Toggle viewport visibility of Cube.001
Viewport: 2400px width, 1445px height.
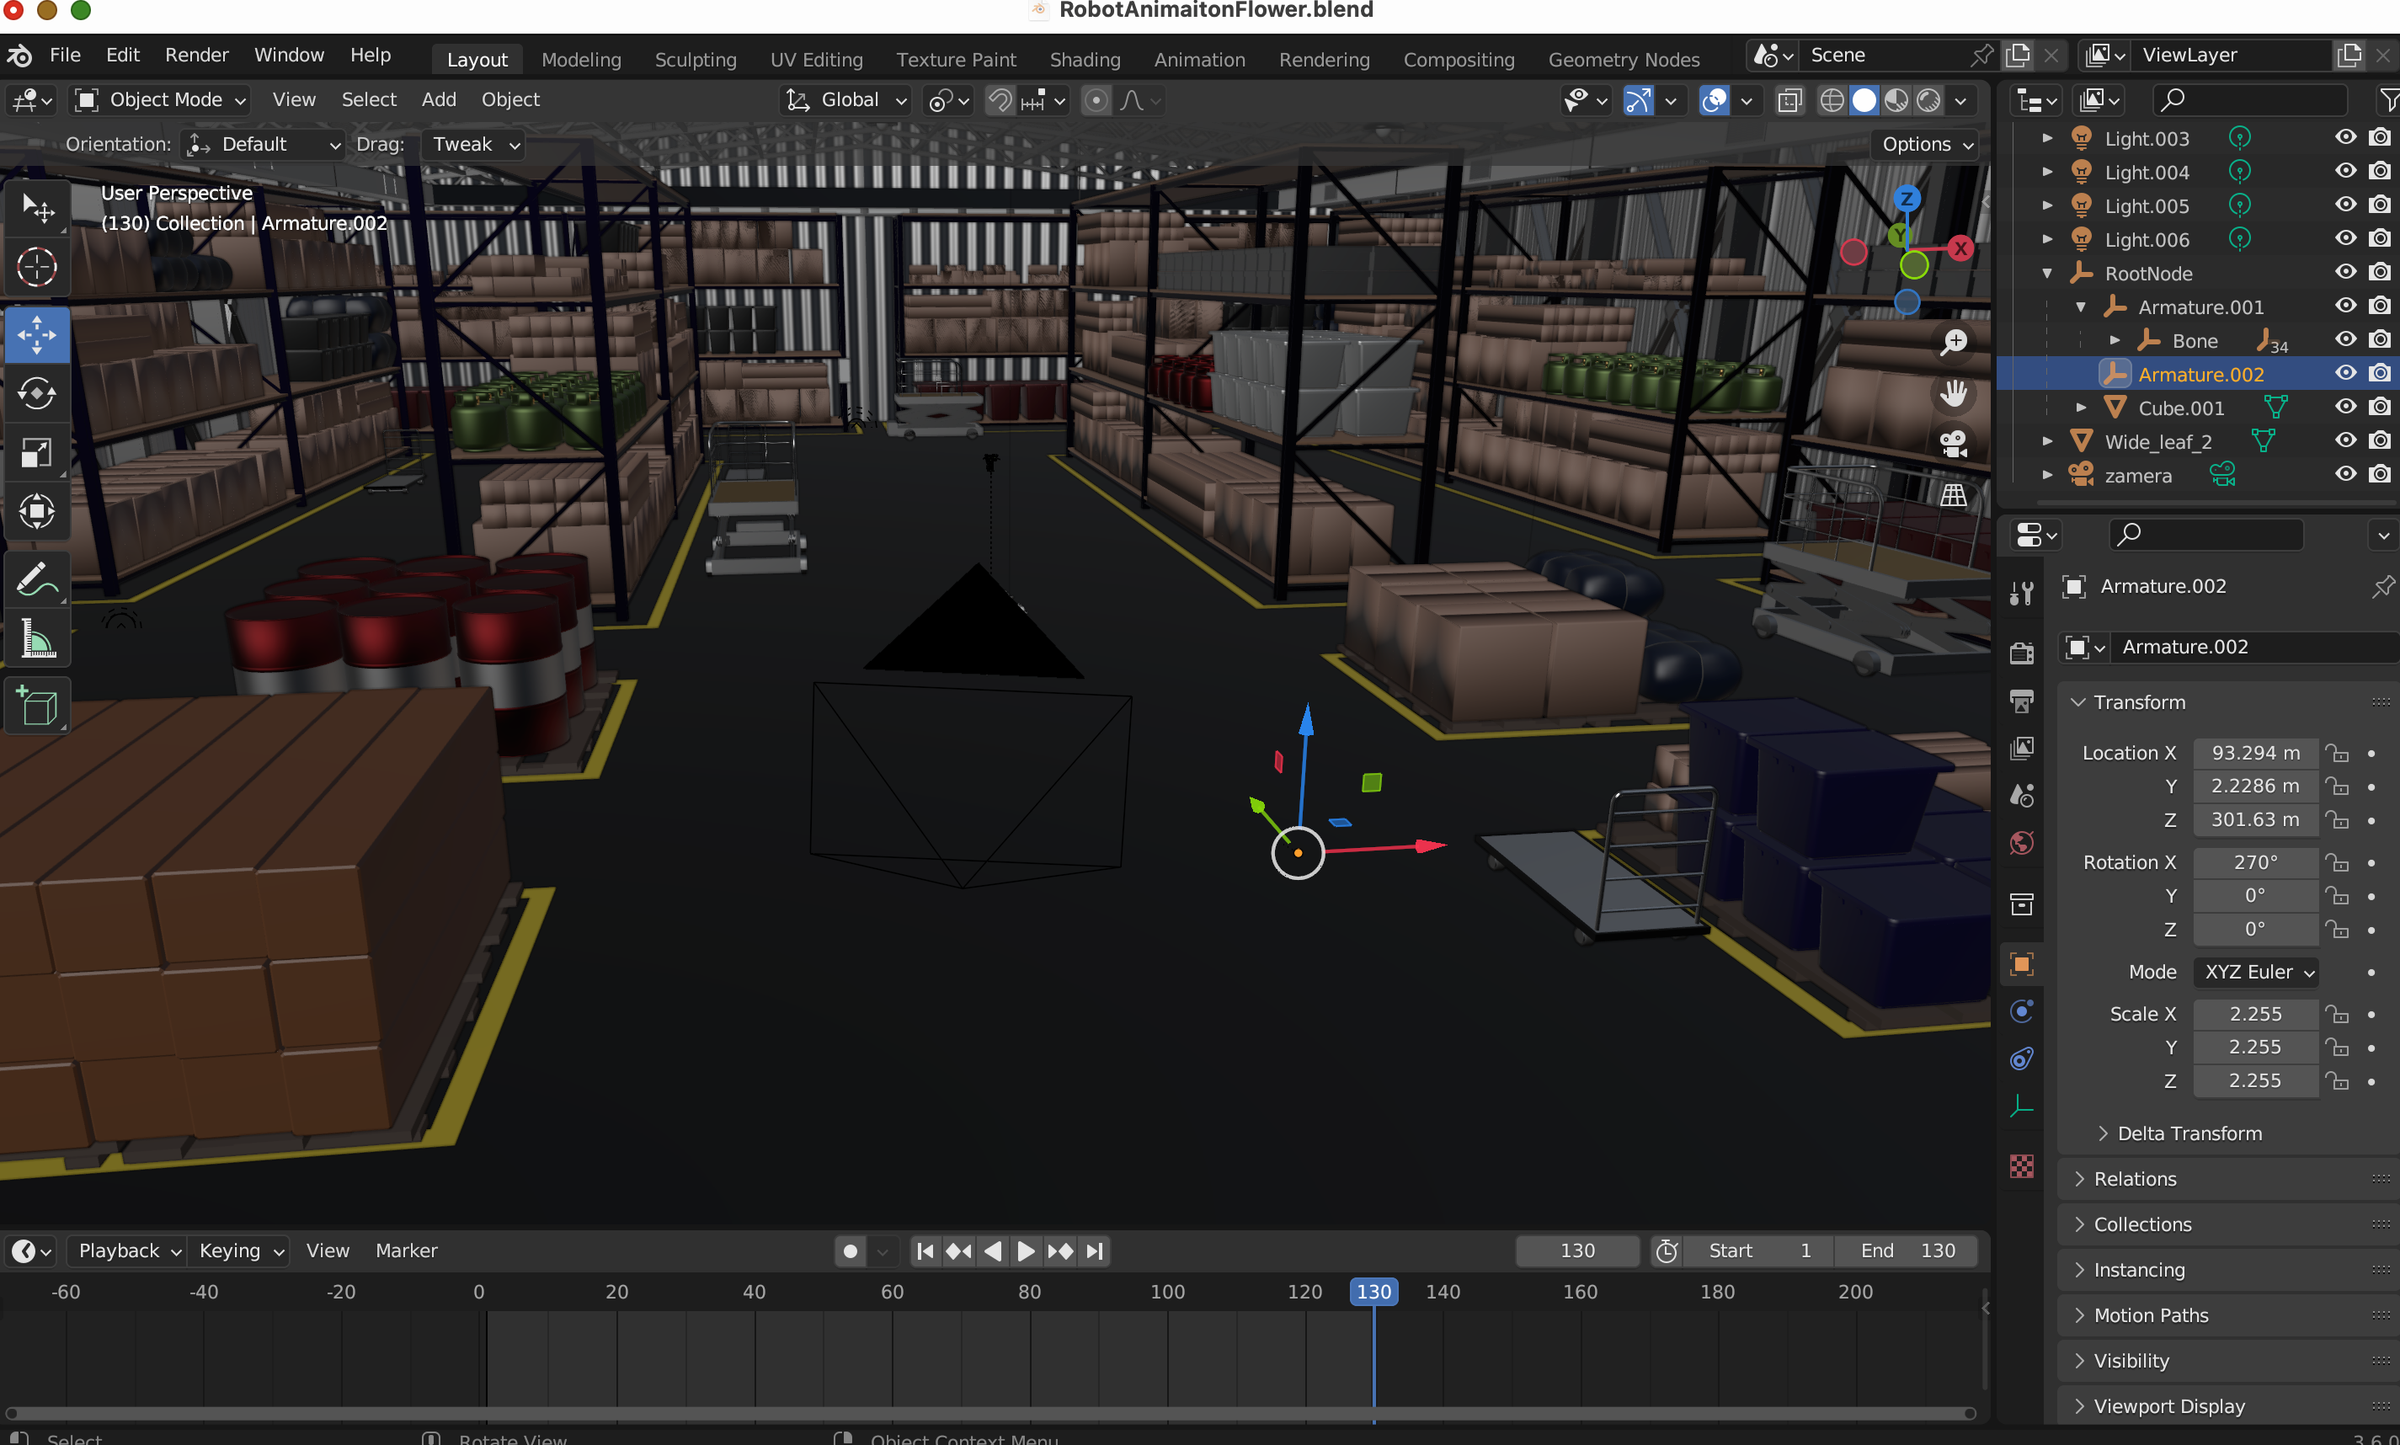click(x=2345, y=407)
